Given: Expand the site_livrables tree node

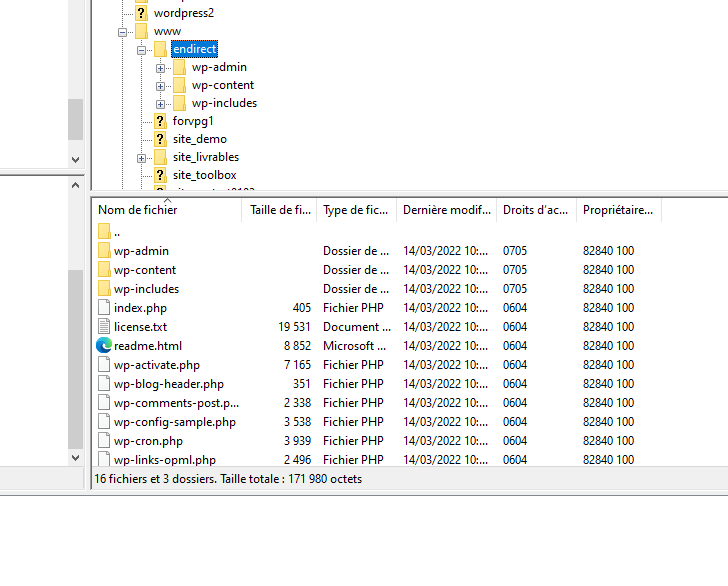Looking at the screenshot, I should point(142,158).
